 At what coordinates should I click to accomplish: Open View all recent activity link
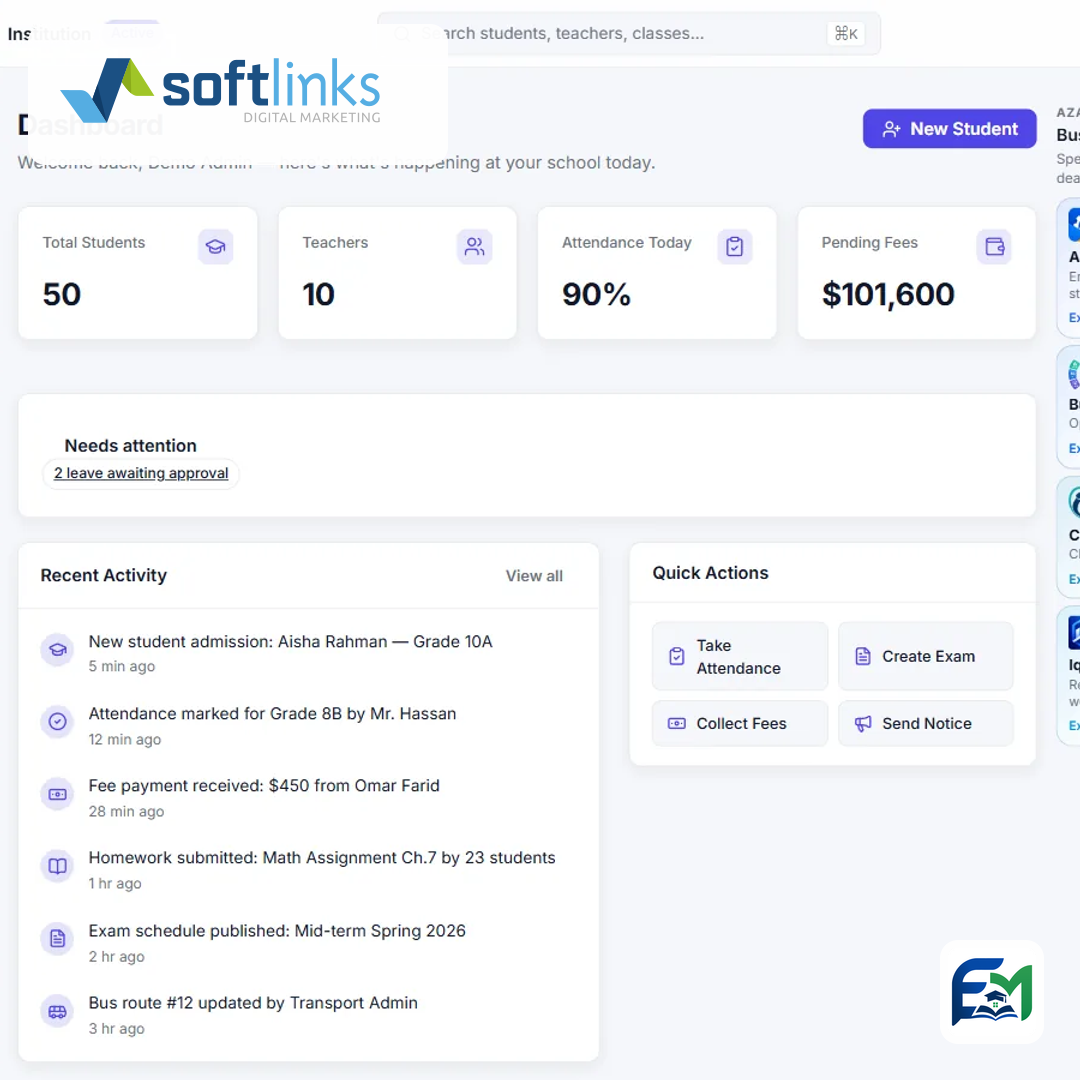[534, 576]
